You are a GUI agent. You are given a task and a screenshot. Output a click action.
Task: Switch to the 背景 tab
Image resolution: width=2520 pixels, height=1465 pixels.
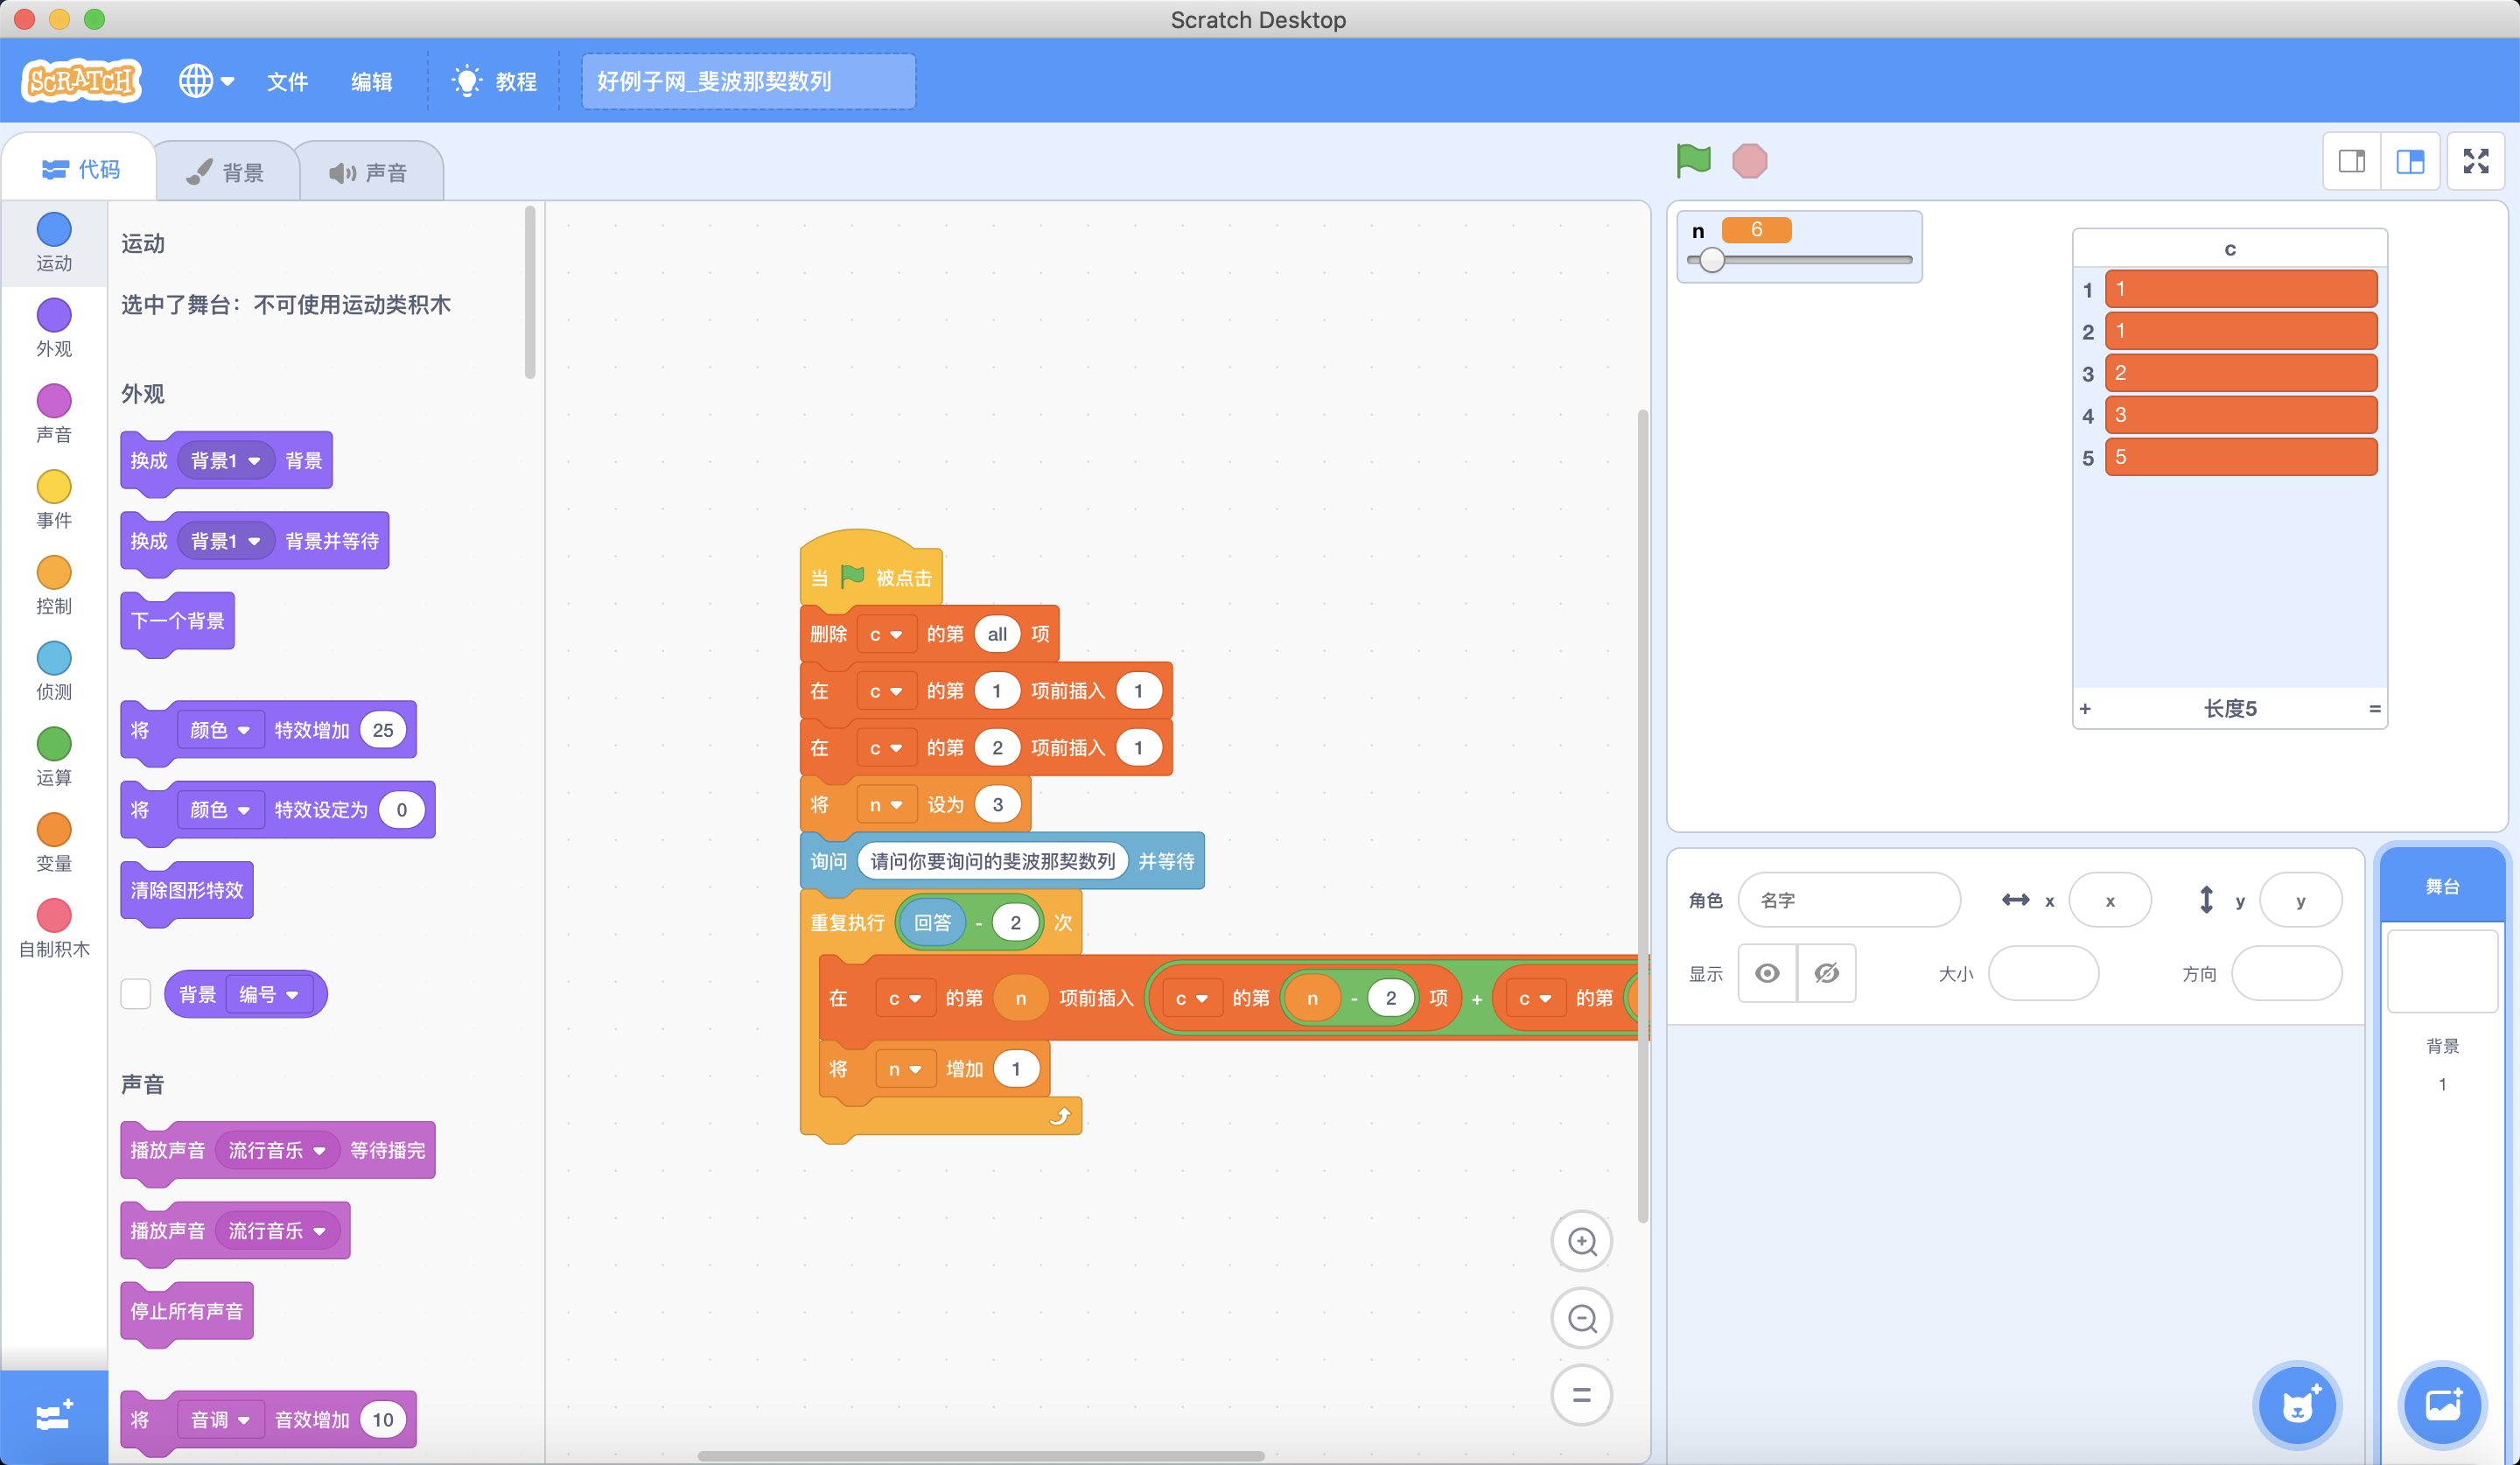(x=226, y=172)
